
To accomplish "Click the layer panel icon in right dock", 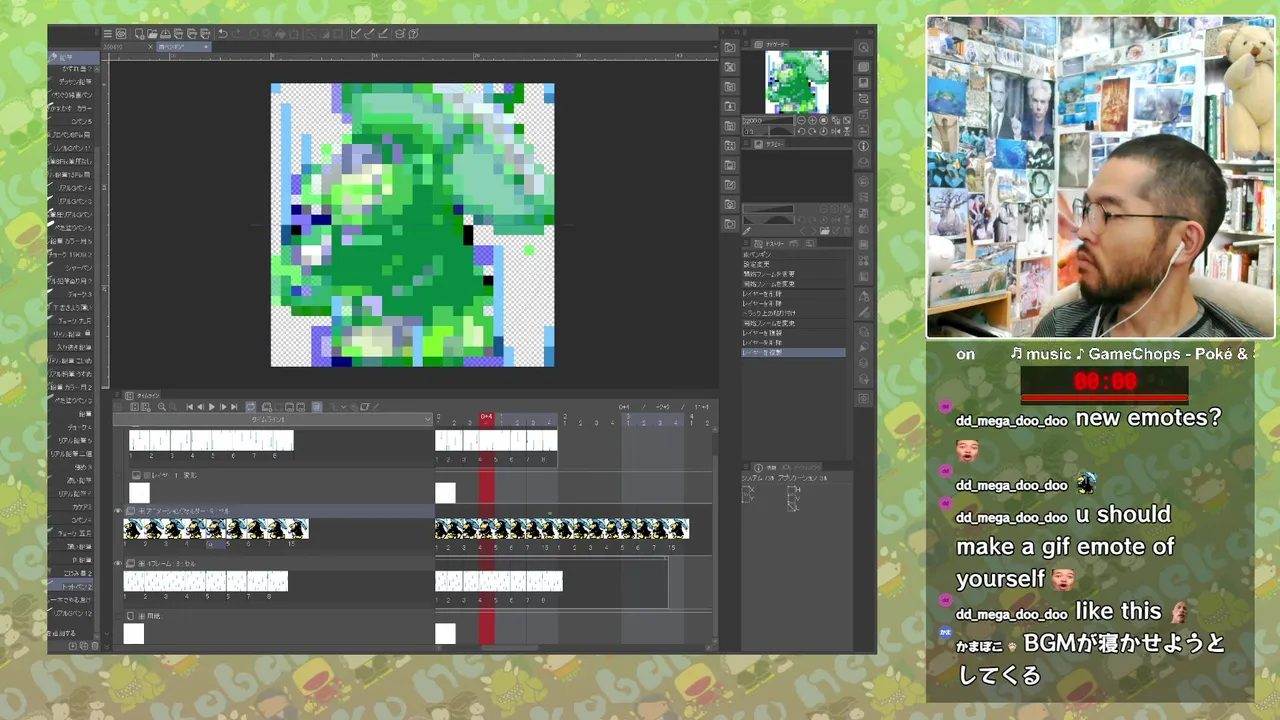I will coord(863,66).
